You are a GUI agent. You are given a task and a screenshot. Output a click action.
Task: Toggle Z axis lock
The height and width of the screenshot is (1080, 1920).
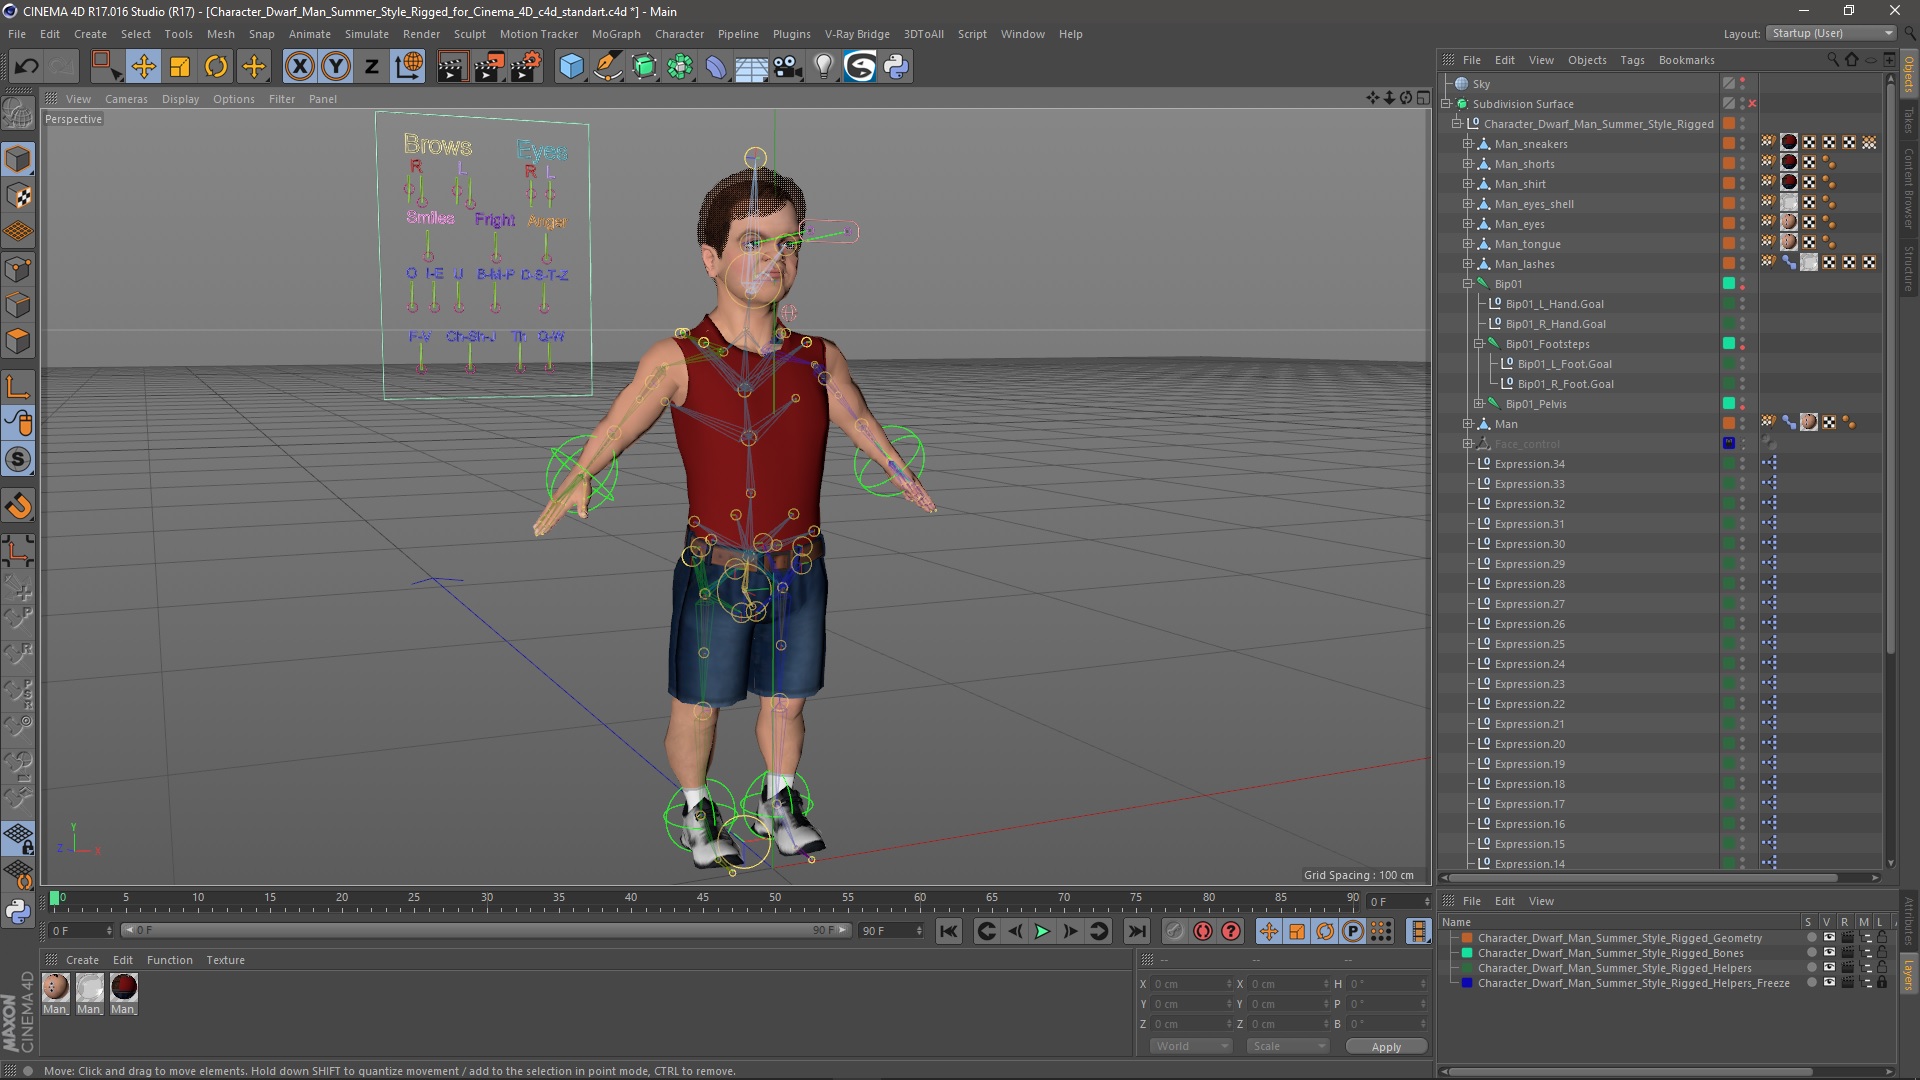372,67
